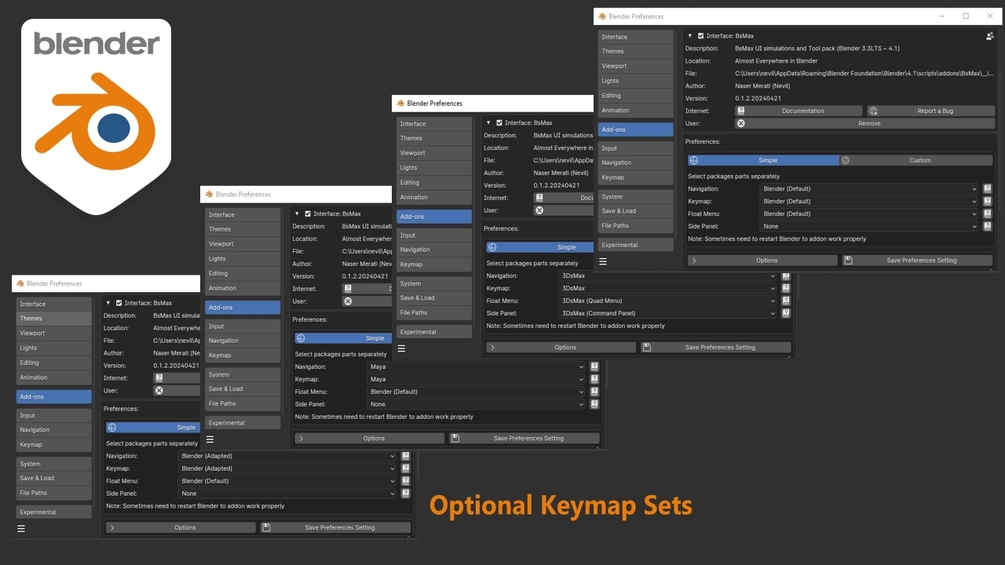The height and width of the screenshot is (565, 1005).
Task: Click help icon beside Float Menu in Blender (Adapted) window
Action: click(x=406, y=481)
